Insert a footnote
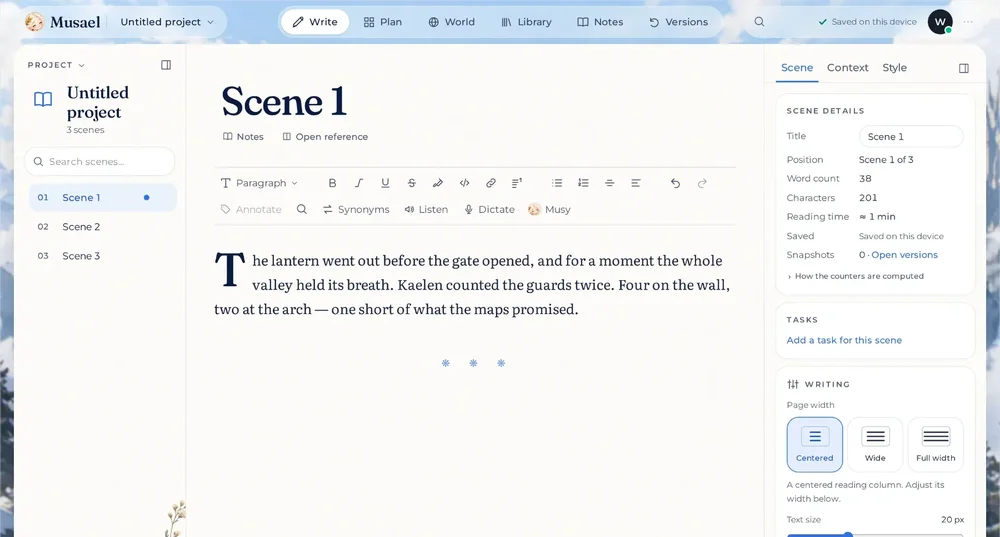 click(517, 183)
